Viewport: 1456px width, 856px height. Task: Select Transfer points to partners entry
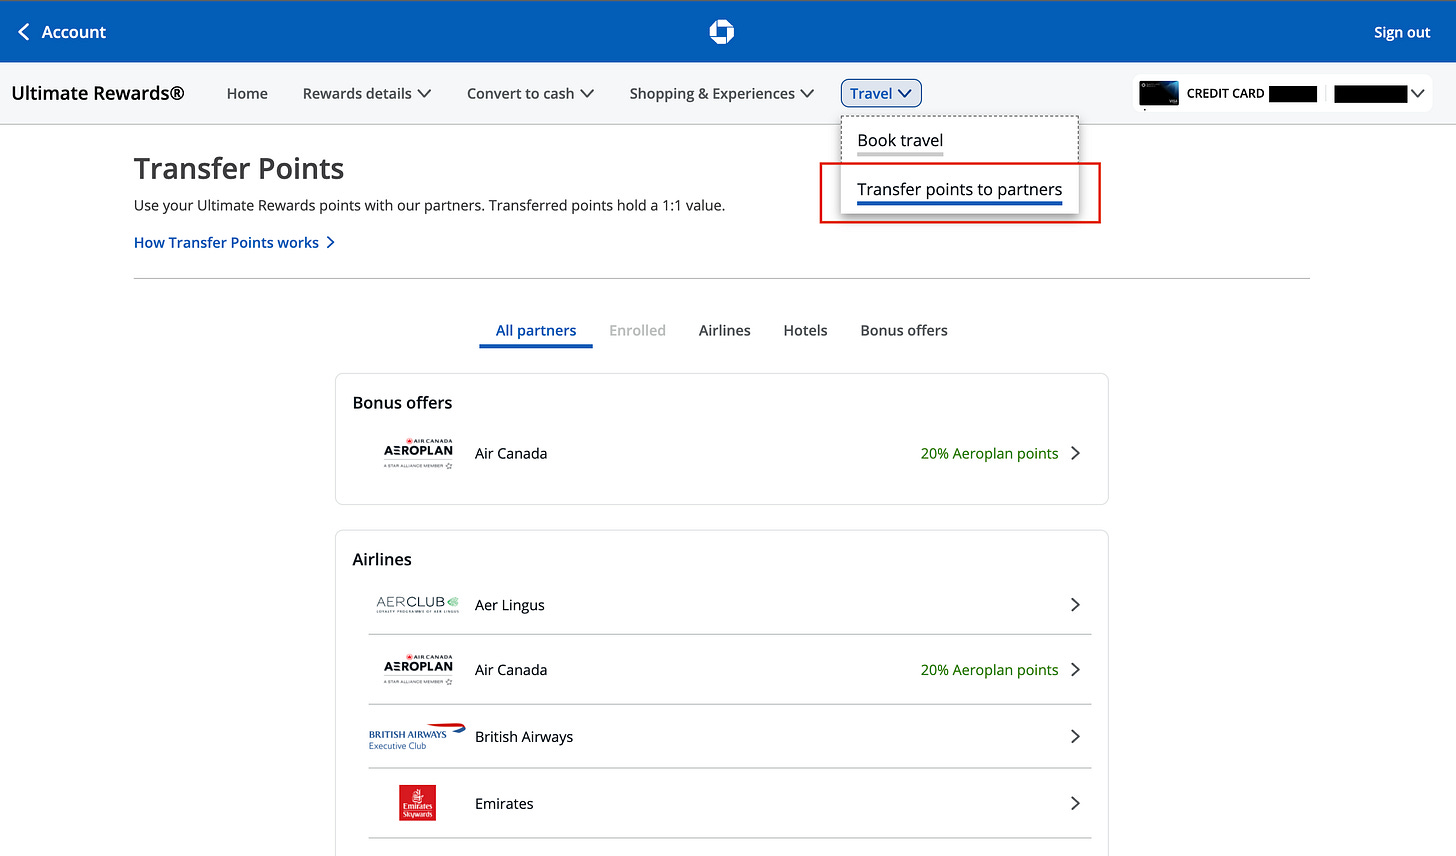pyautogui.click(x=959, y=190)
